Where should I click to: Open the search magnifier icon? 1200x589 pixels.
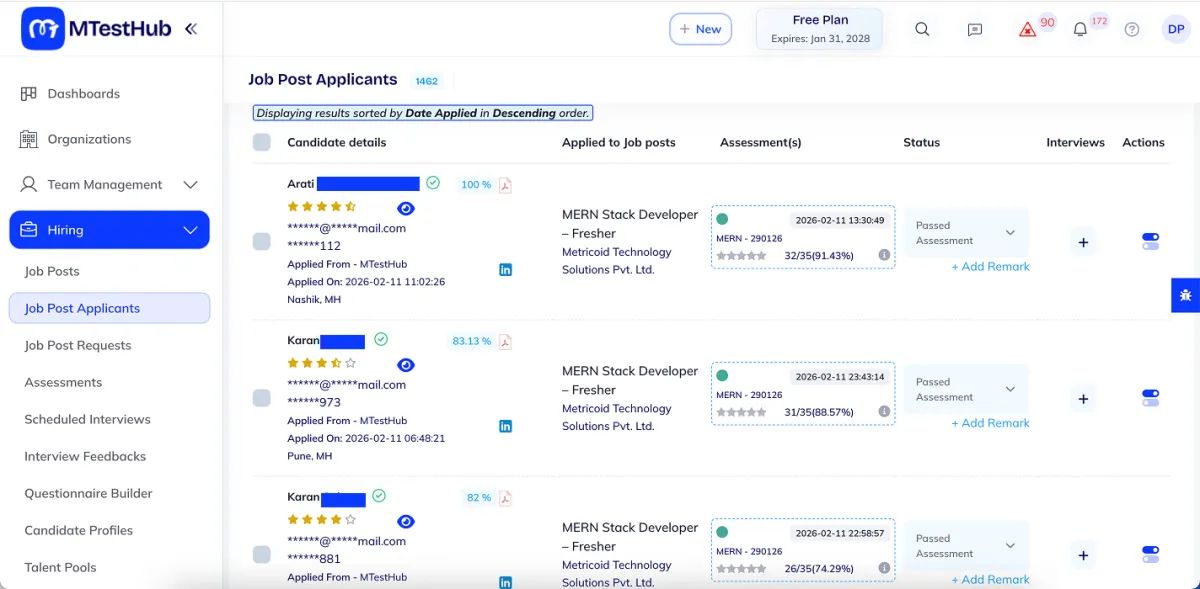click(x=922, y=29)
